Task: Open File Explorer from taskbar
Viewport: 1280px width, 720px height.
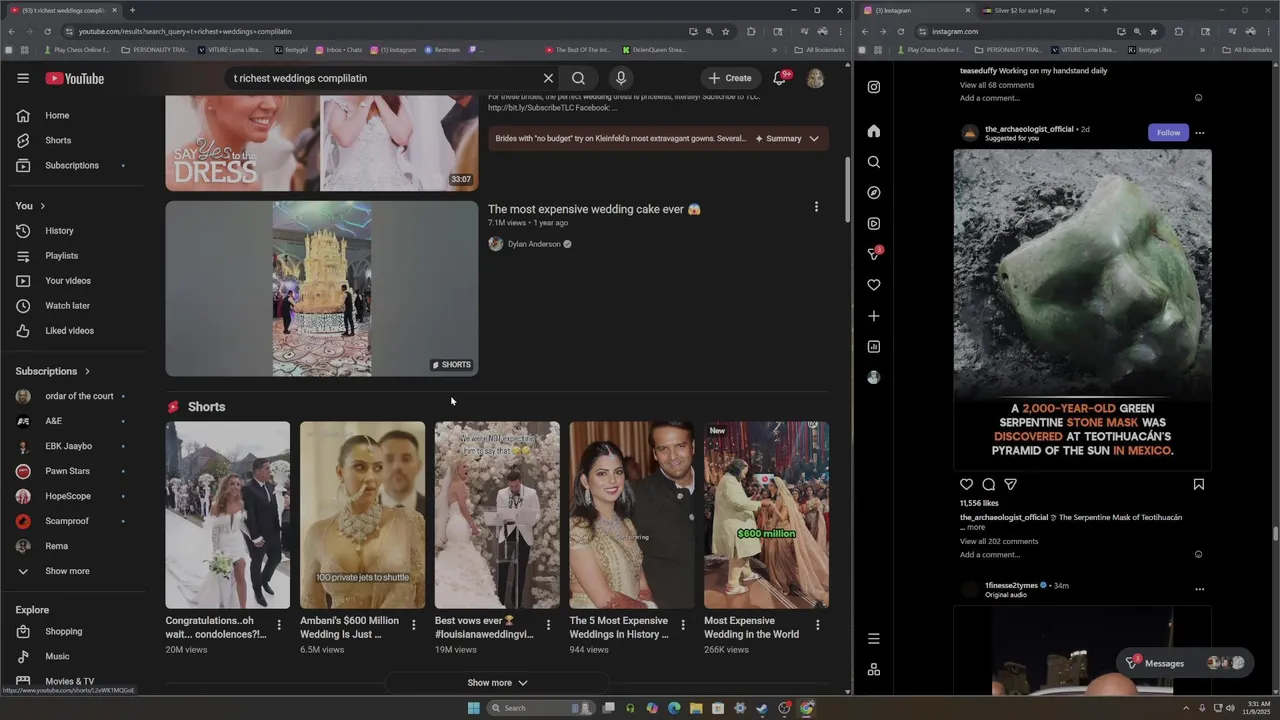Action: tap(696, 708)
